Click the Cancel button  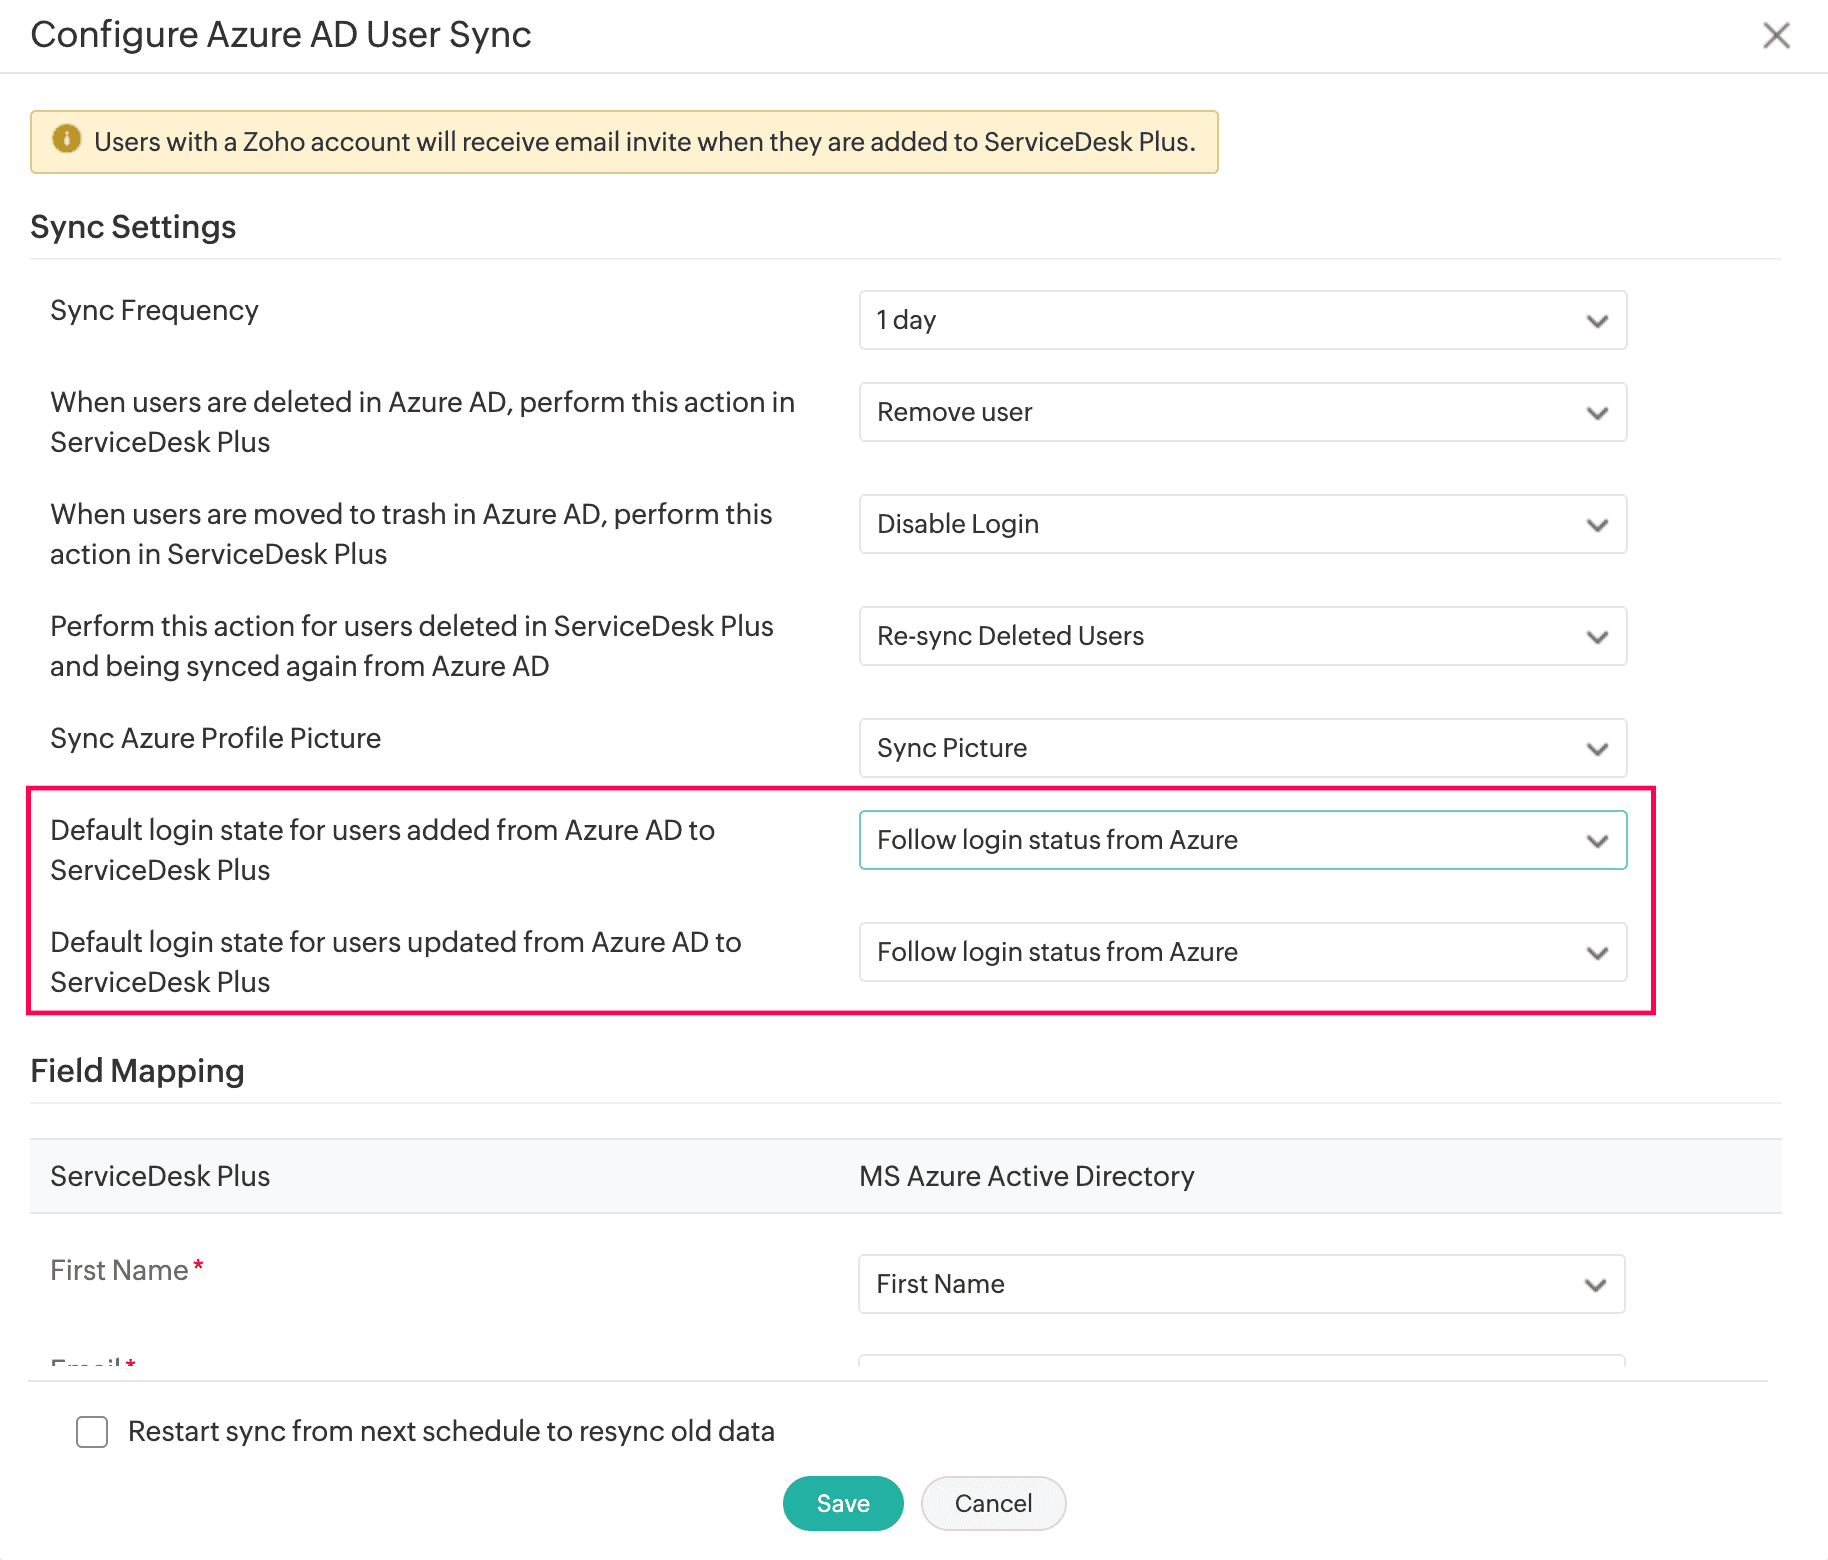coord(992,1503)
